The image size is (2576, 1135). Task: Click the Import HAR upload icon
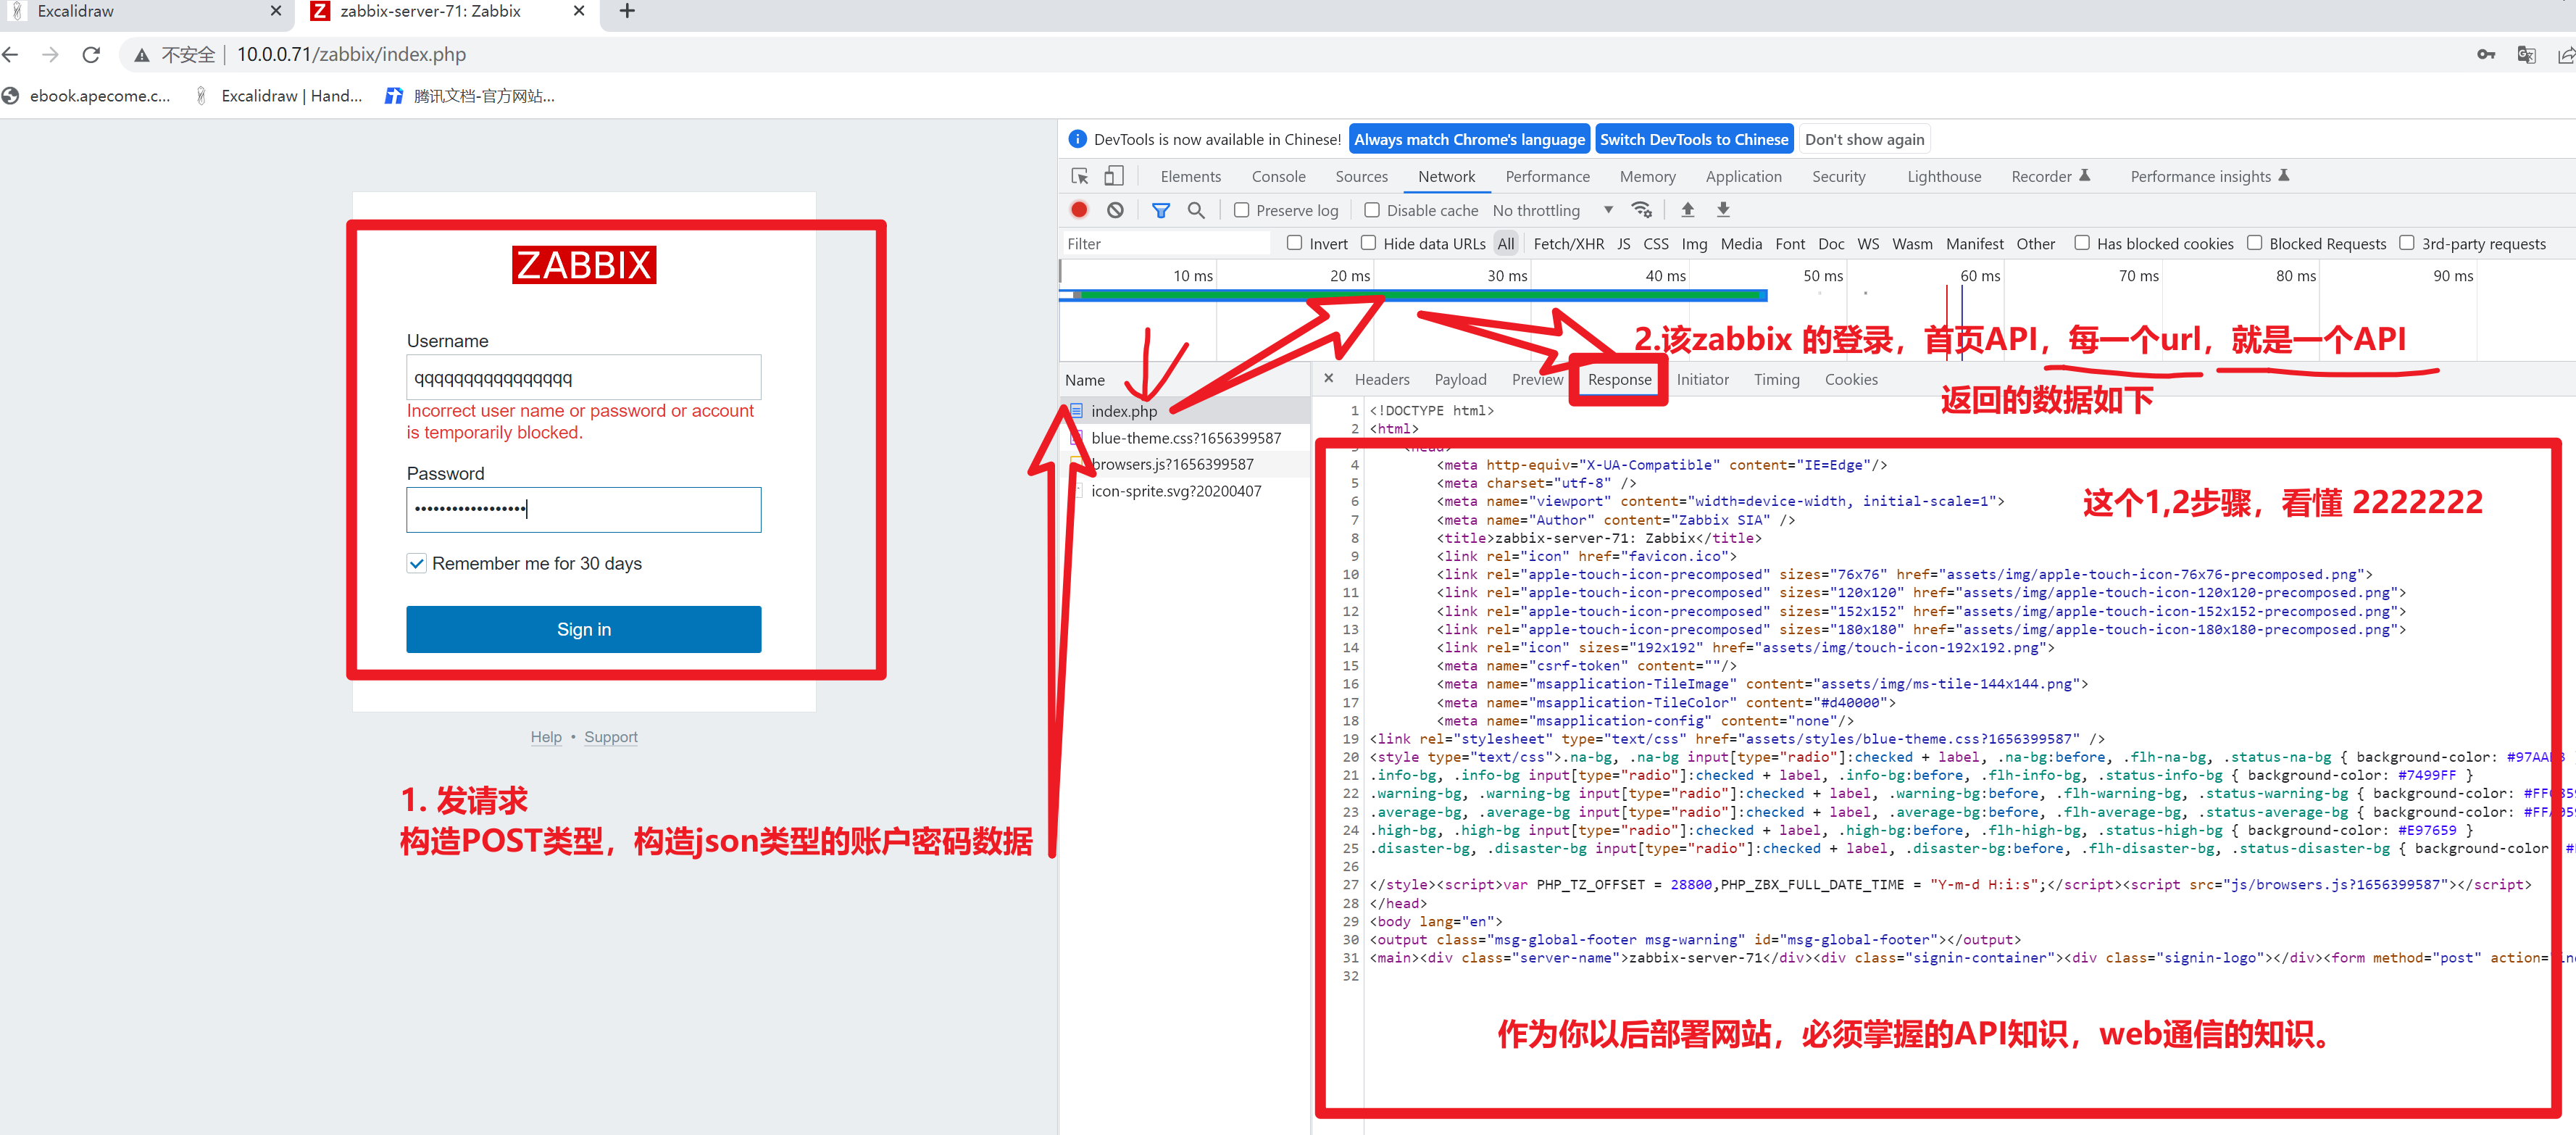point(1687,210)
